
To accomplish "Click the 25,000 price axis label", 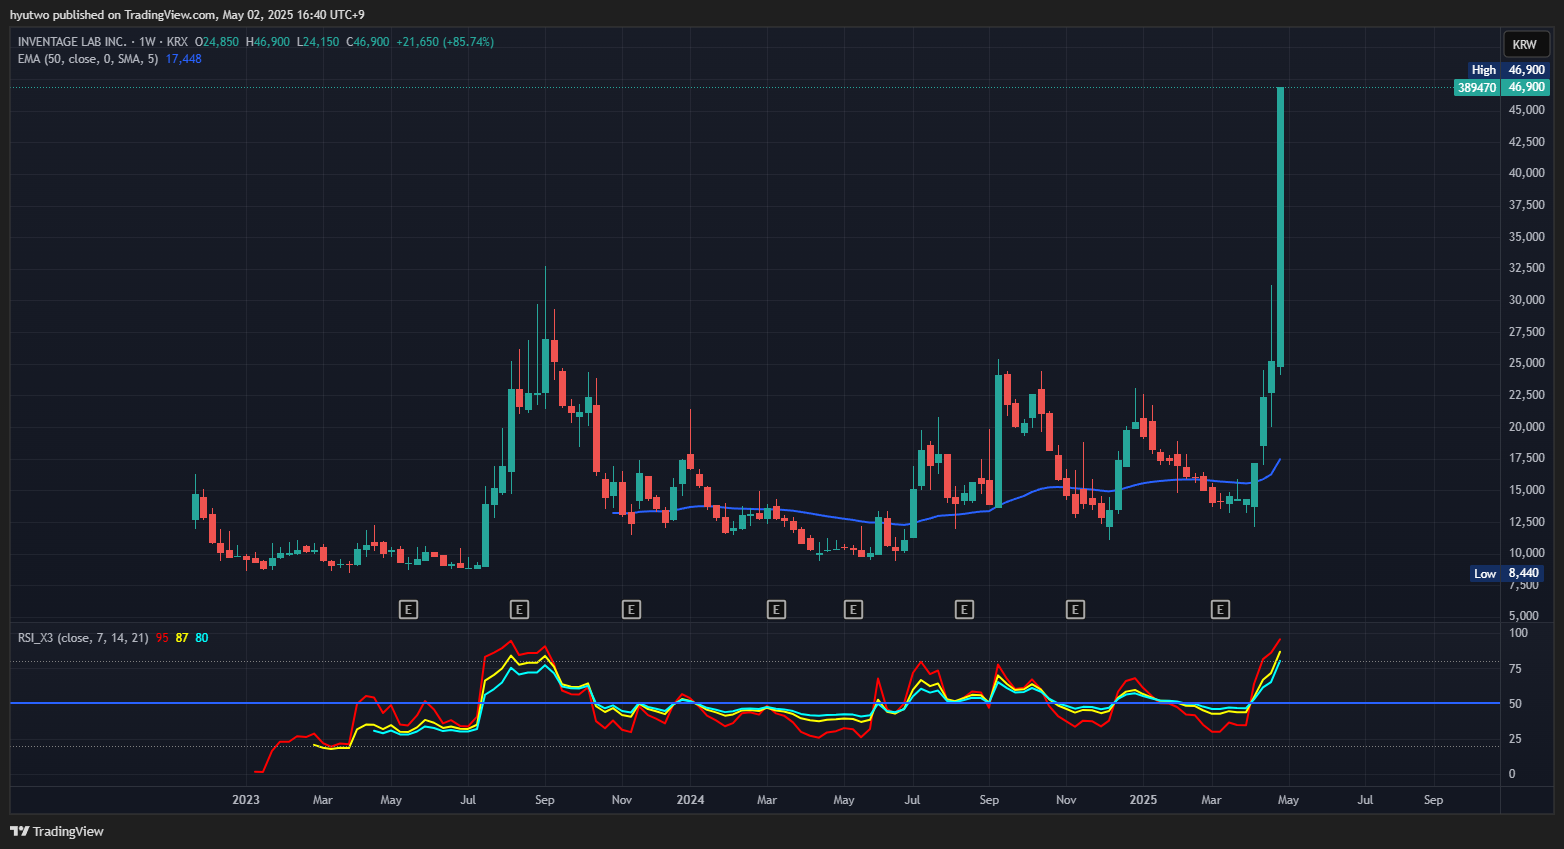I will point(1527,363).
